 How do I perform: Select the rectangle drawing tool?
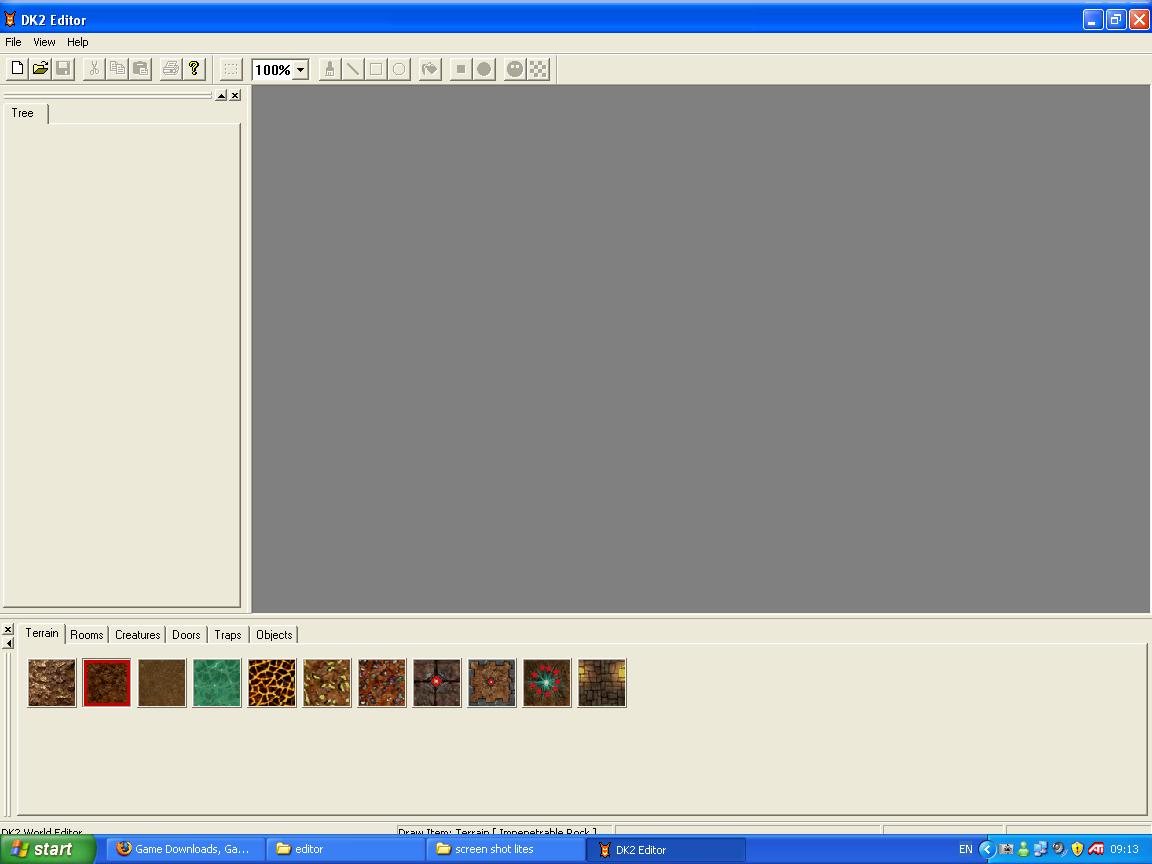376,69
